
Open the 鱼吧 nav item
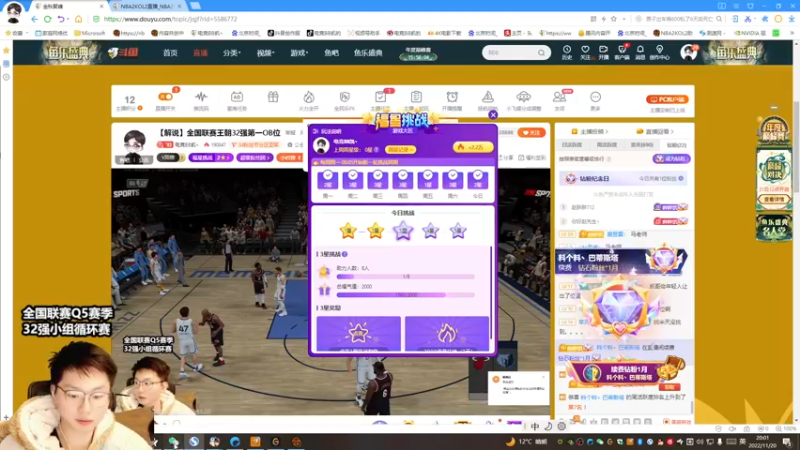(x=331, y=53)
